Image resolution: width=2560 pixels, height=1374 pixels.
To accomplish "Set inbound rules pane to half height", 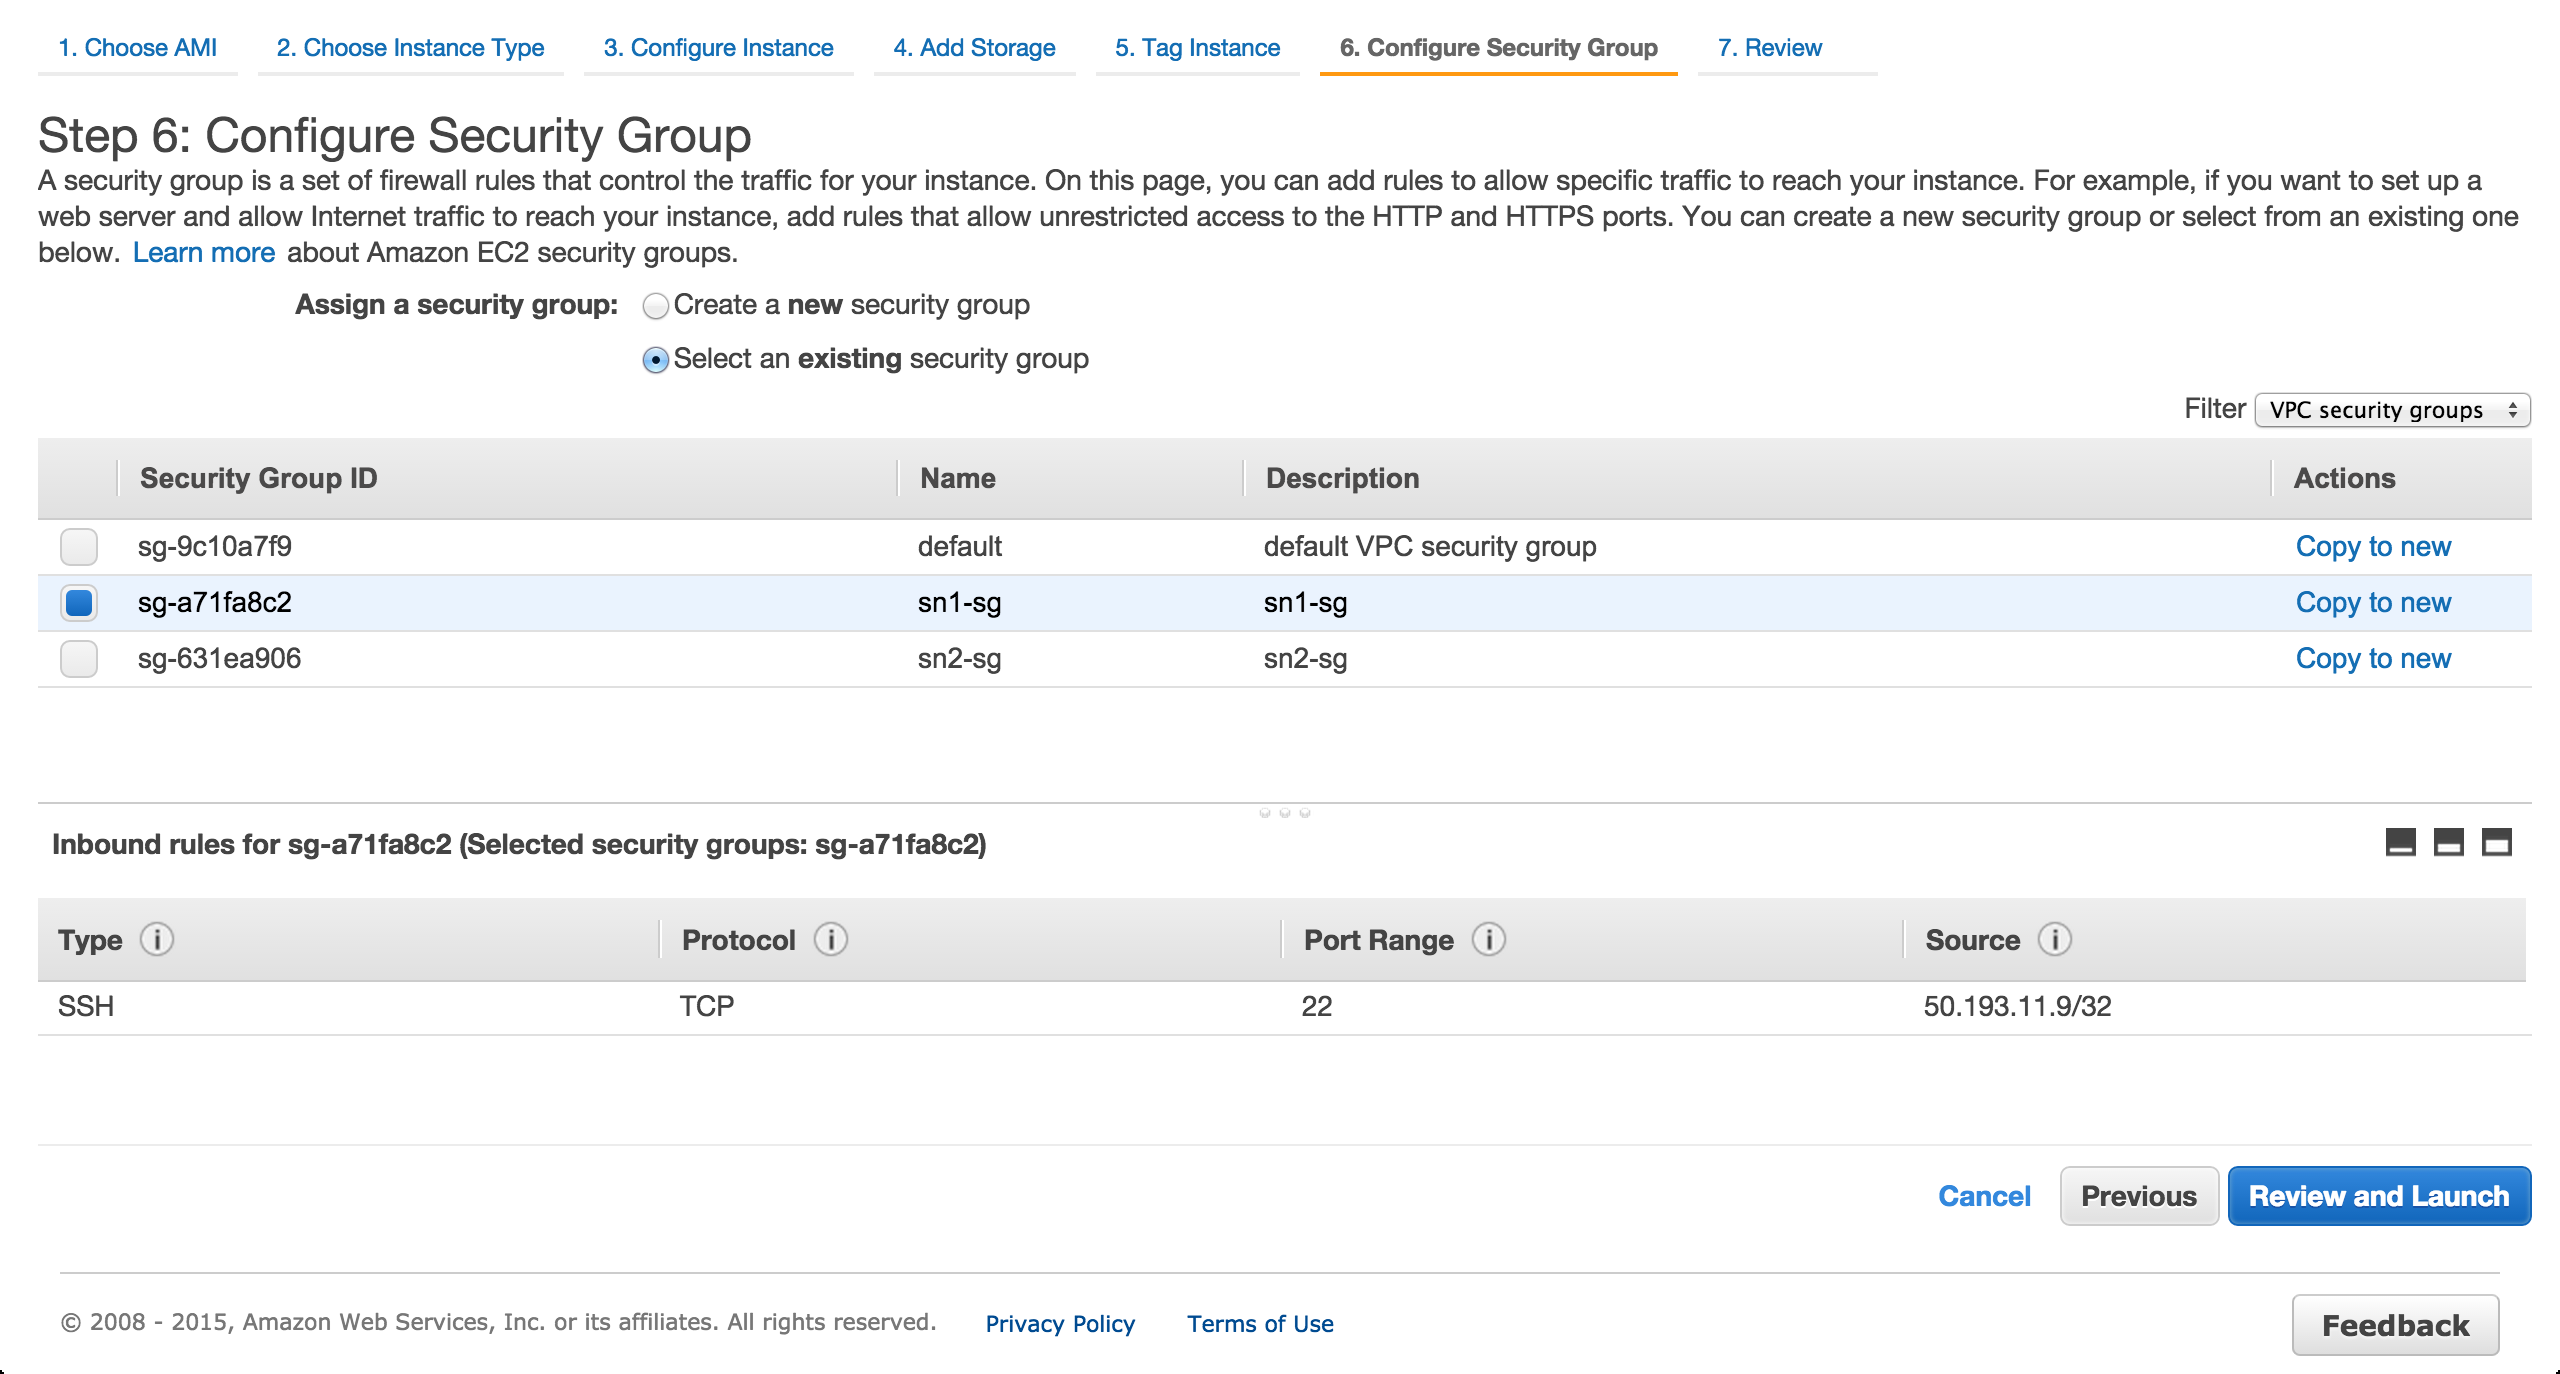I will pos(2448,842).
